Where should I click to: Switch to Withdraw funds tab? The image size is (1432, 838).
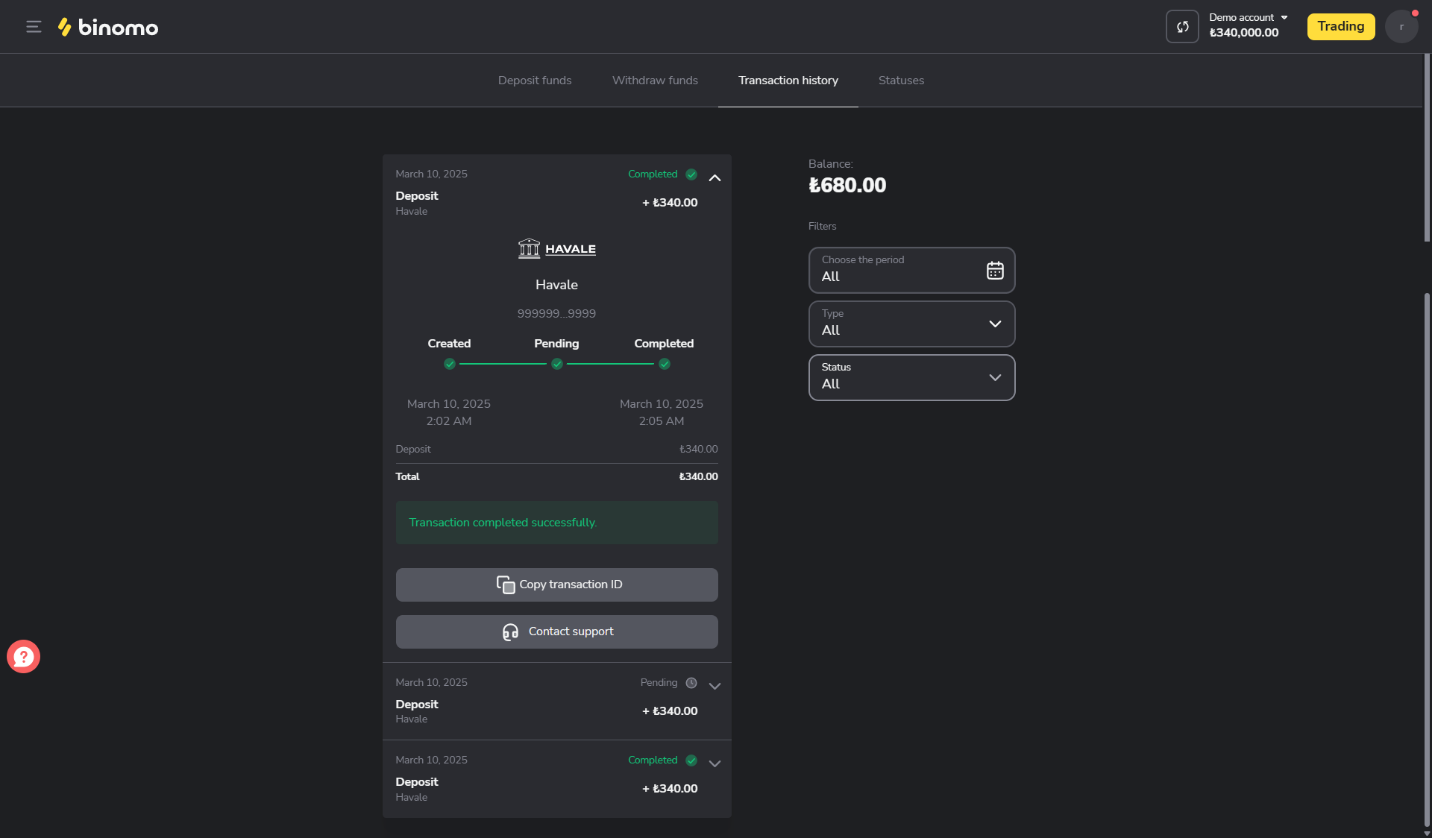point(655,80)
